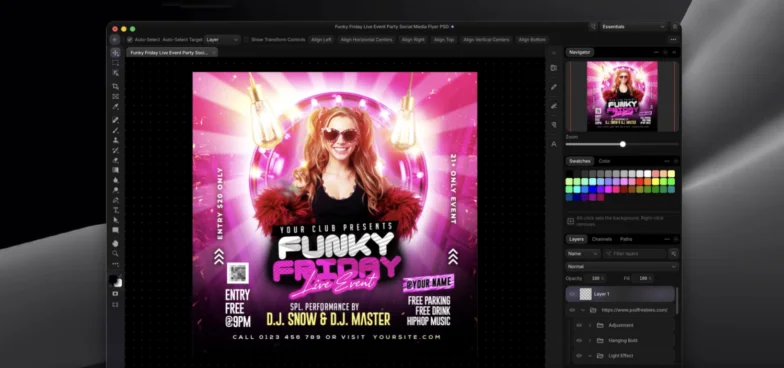This screenshot has height=368, width=784.
Task: Switch to the Color tab
Action: coord(604,161)
